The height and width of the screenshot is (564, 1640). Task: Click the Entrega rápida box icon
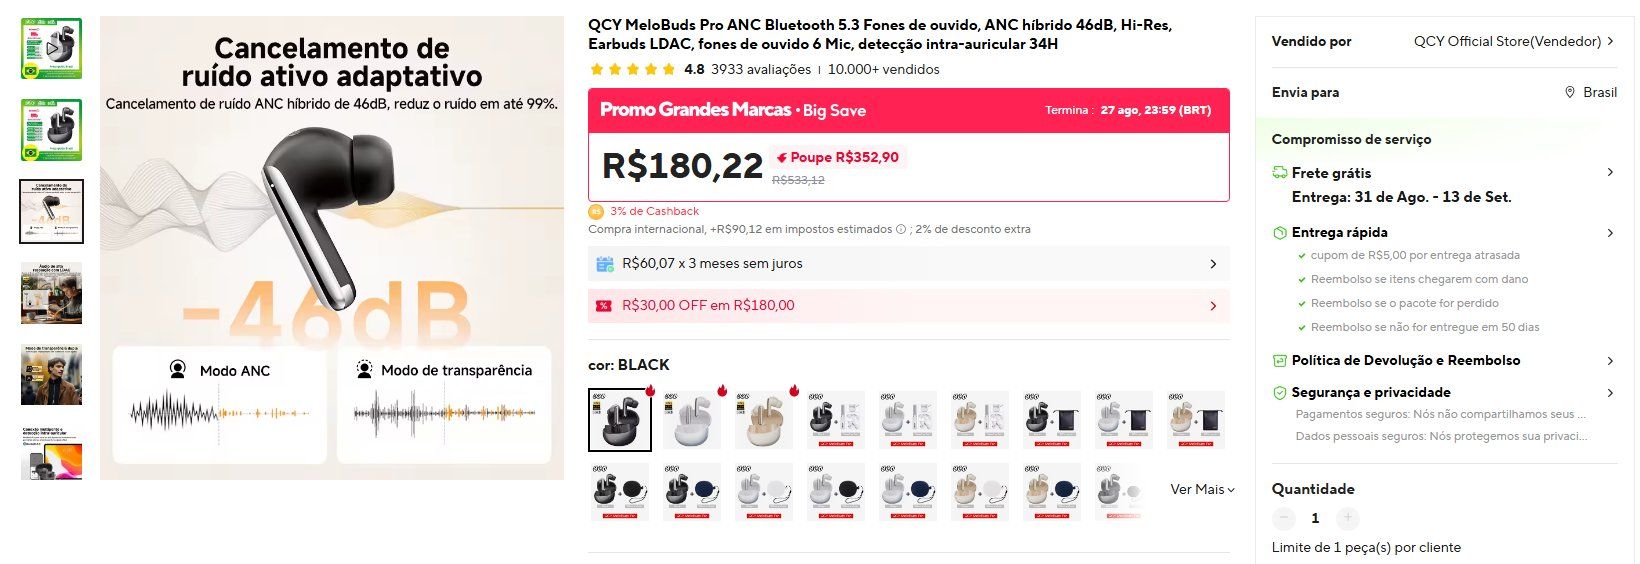pos(1279,233)
